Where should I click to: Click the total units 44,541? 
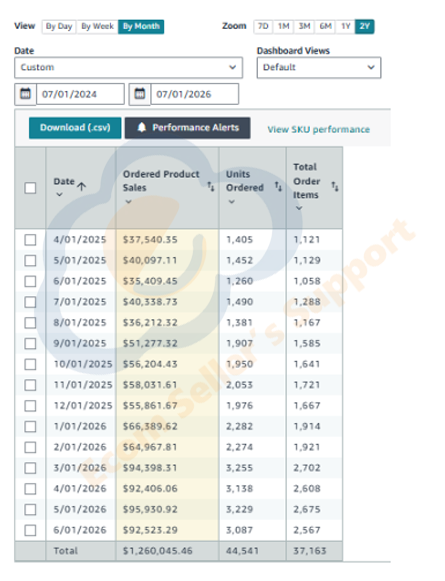pyautogui.click(x=242, y=551)
